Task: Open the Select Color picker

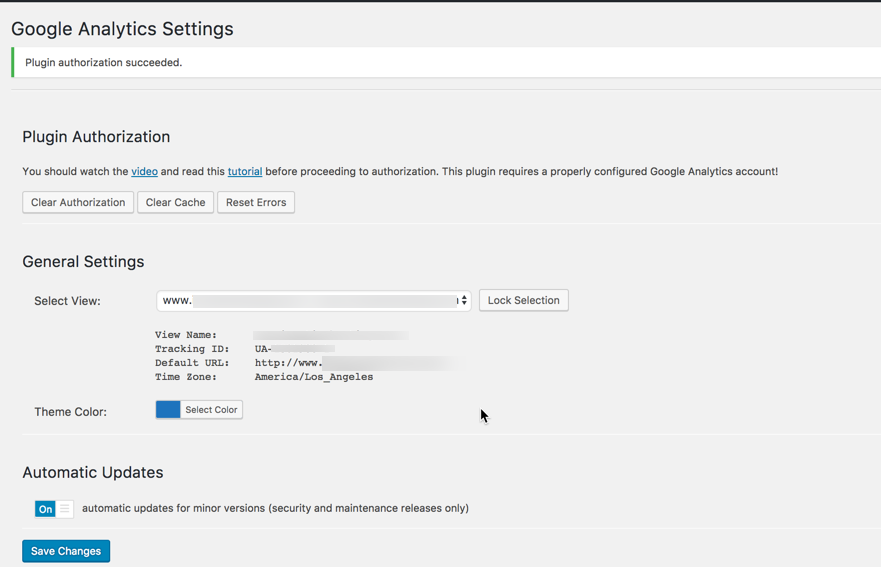Action: tap(211, 410)
